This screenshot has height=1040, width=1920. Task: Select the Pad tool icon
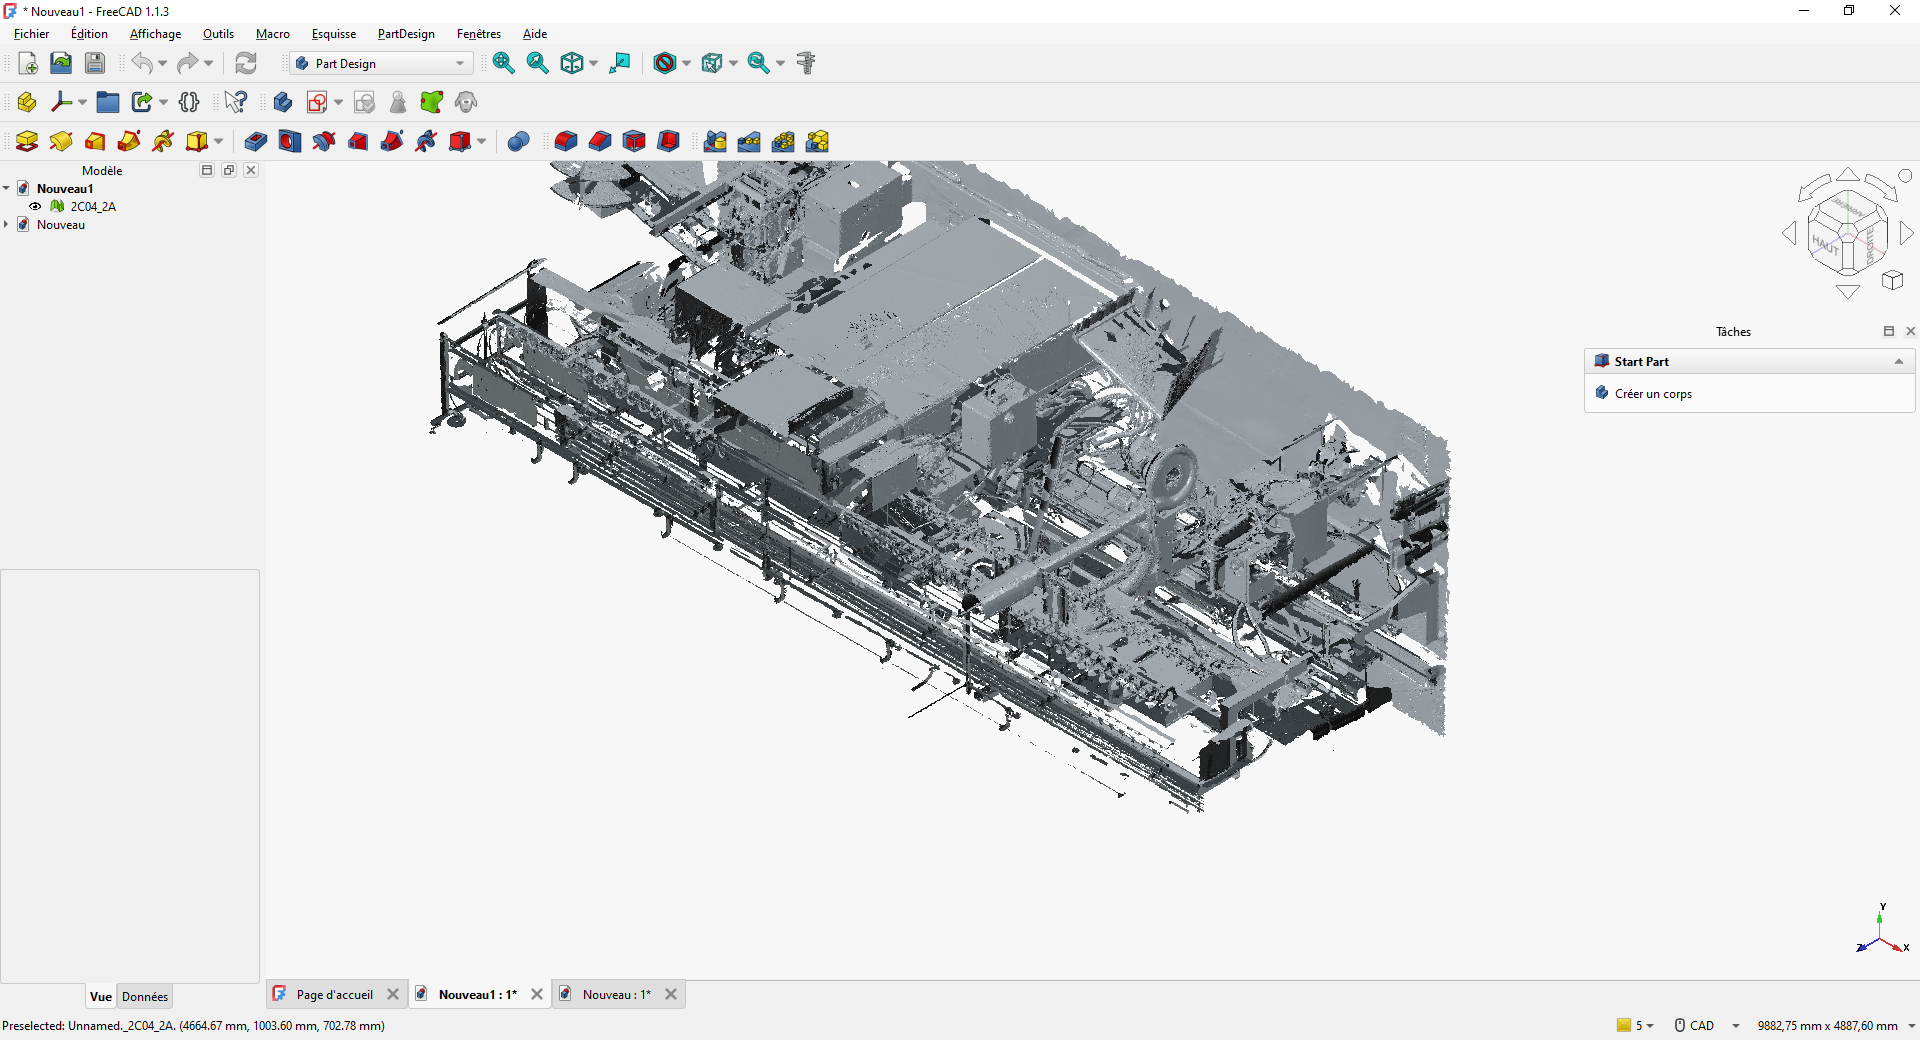(27, 141)
